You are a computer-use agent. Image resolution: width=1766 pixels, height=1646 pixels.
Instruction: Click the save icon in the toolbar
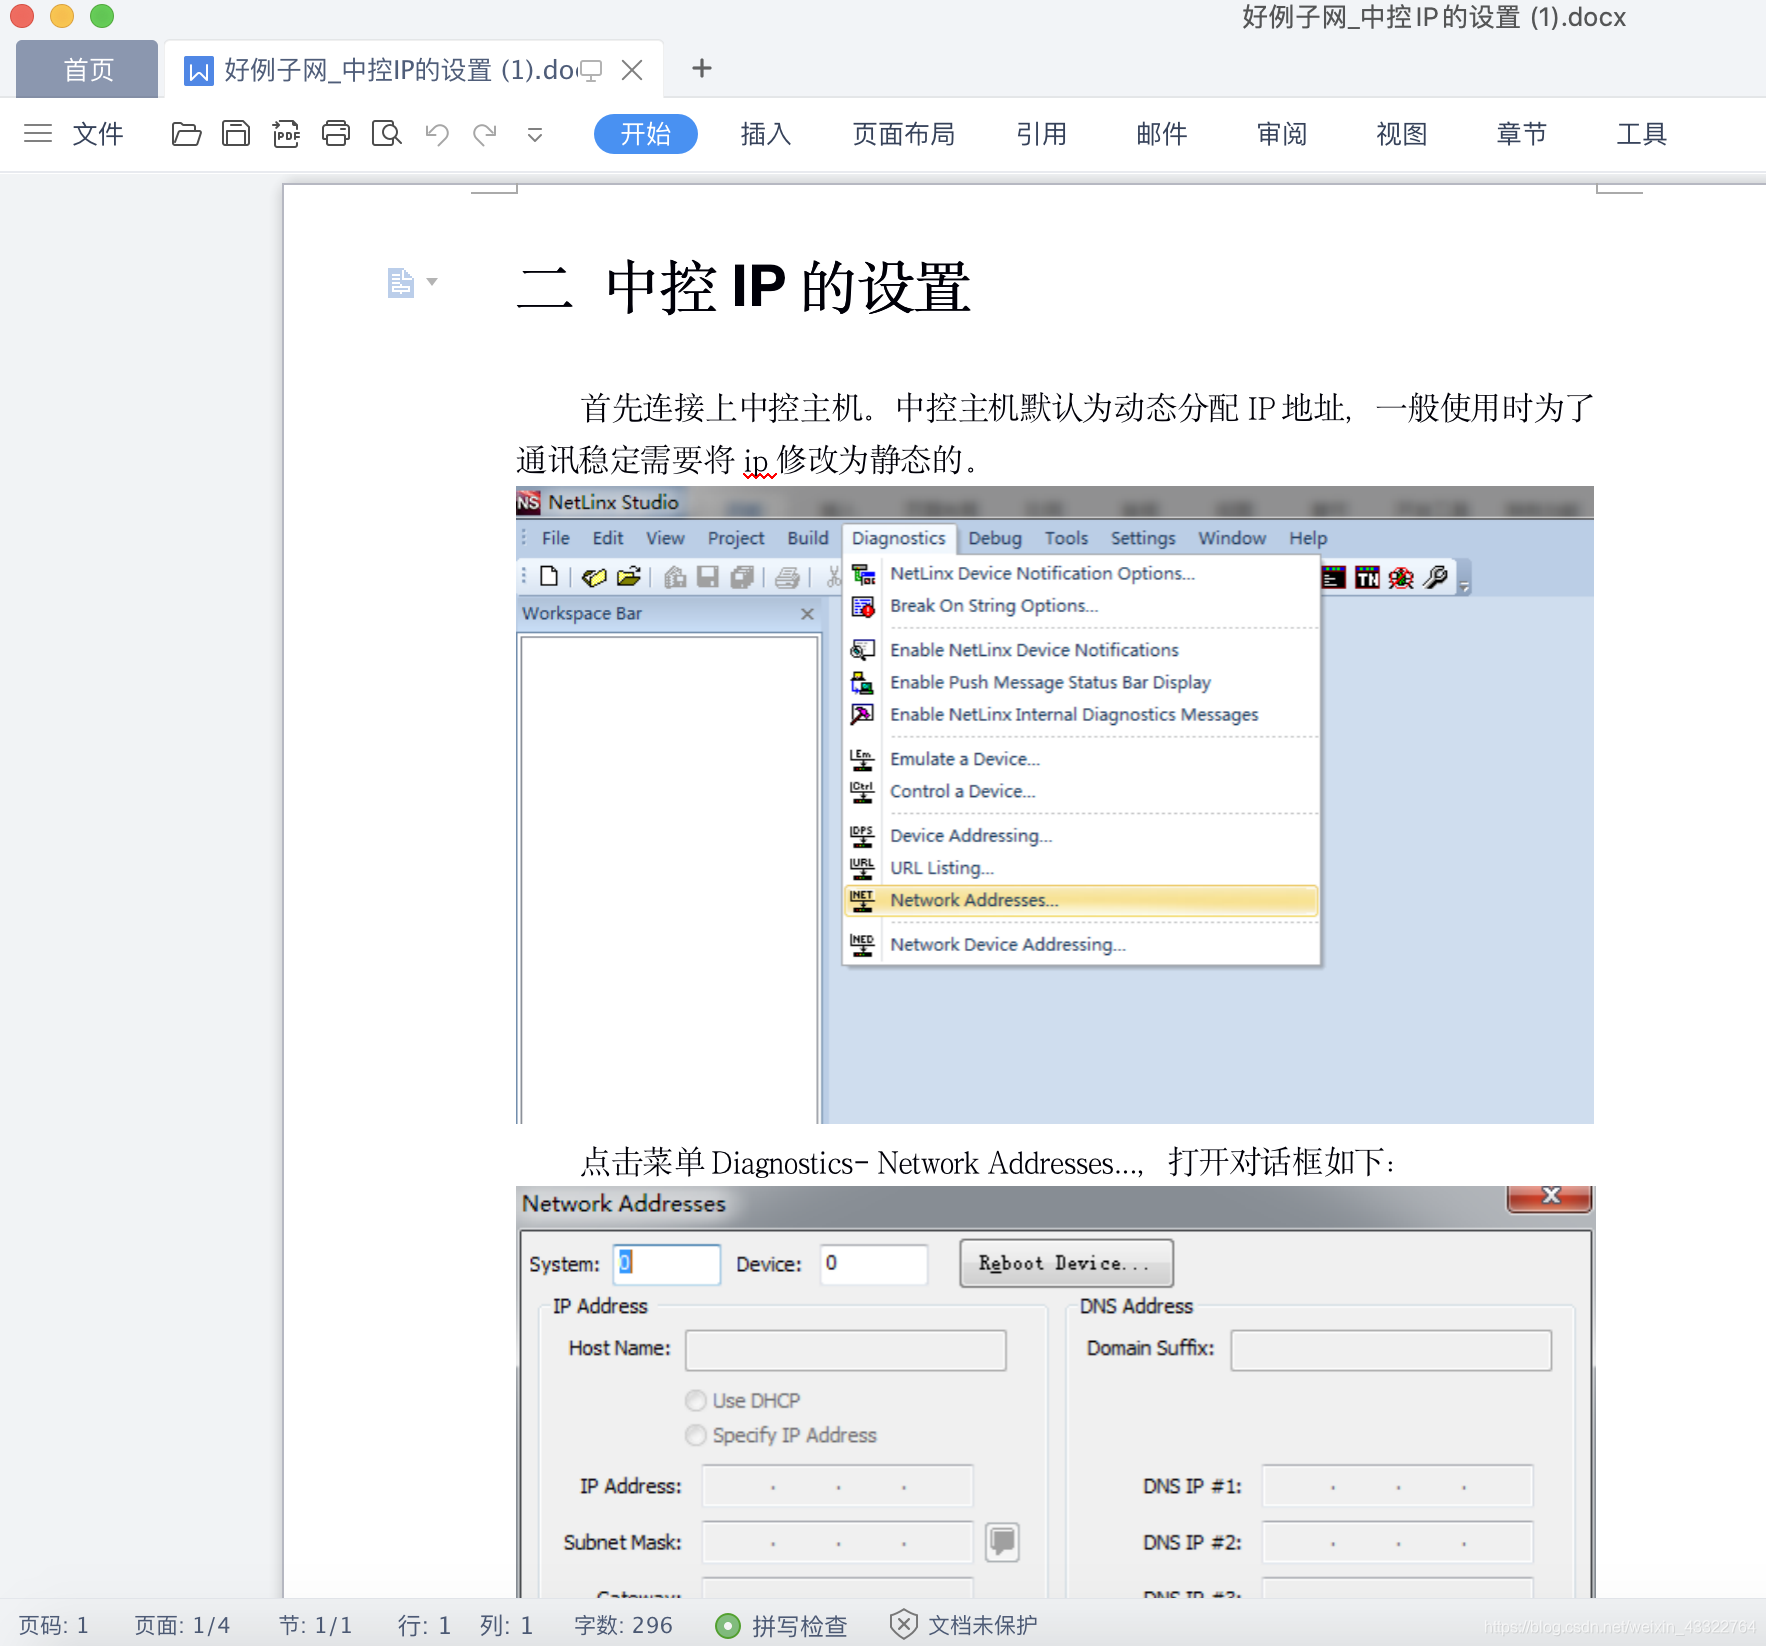pos(236,133)
